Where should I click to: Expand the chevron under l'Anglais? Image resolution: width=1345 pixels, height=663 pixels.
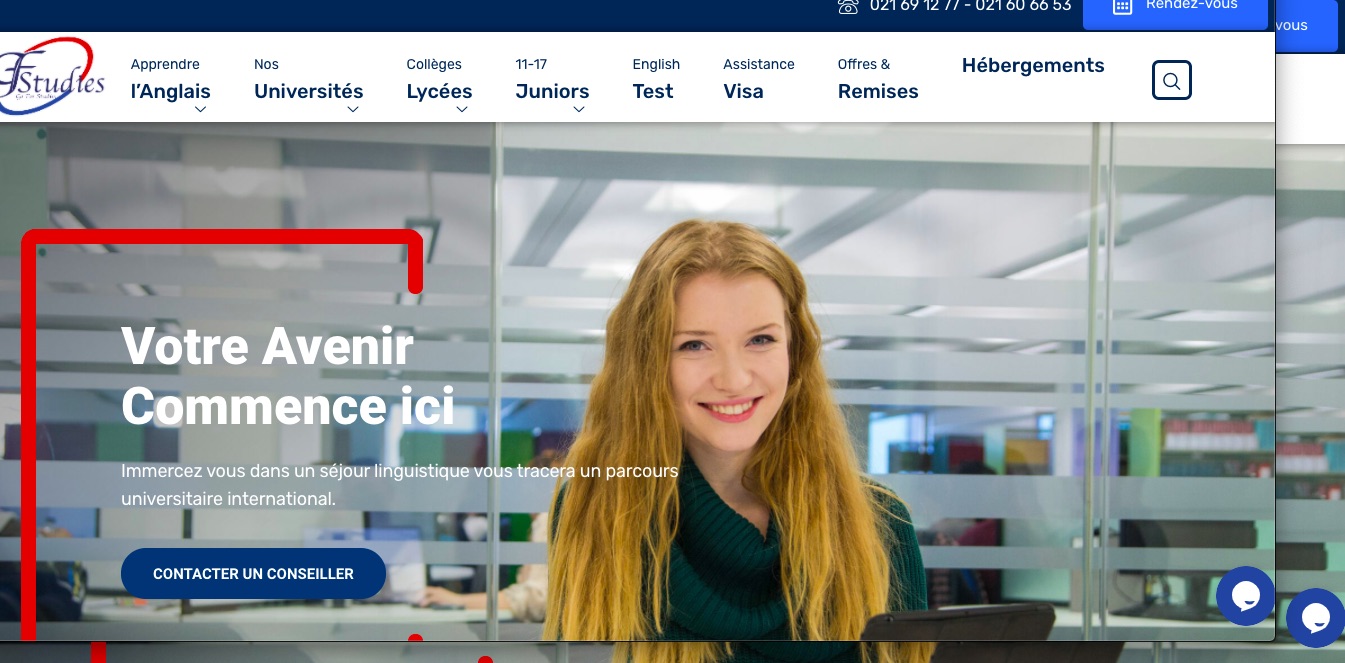(200, 110)
